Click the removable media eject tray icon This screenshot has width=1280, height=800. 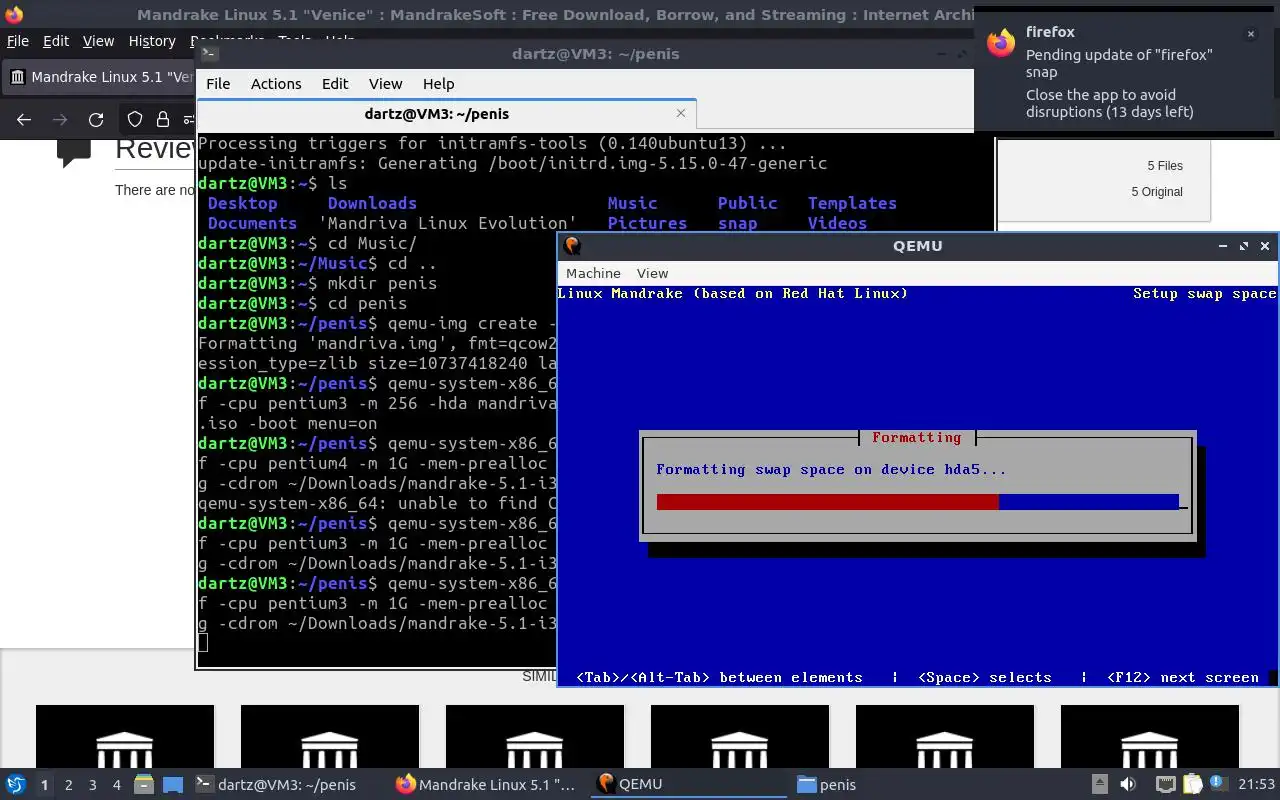tap(1100, 784)
